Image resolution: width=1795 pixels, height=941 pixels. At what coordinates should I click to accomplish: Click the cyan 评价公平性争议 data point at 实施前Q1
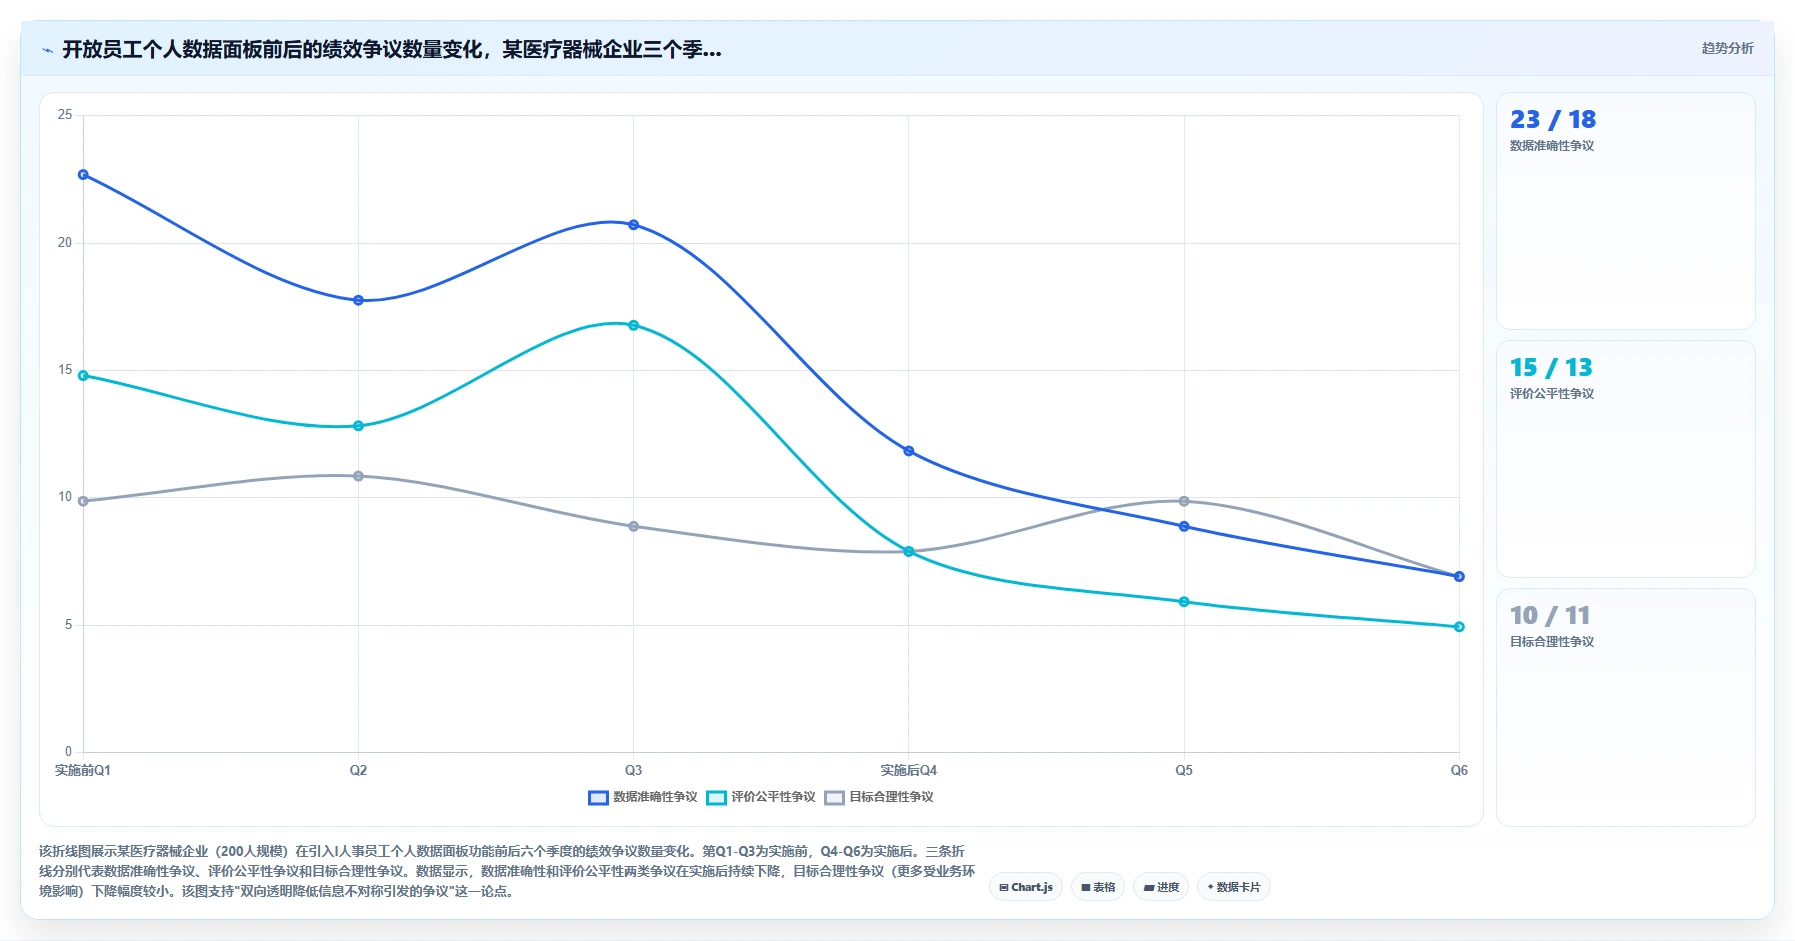coord(83,376)
